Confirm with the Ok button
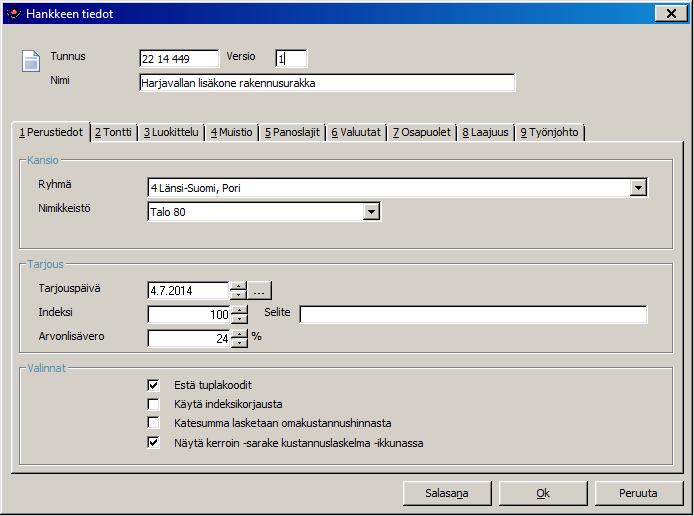The image size is (694, 516). pos(543,493)
